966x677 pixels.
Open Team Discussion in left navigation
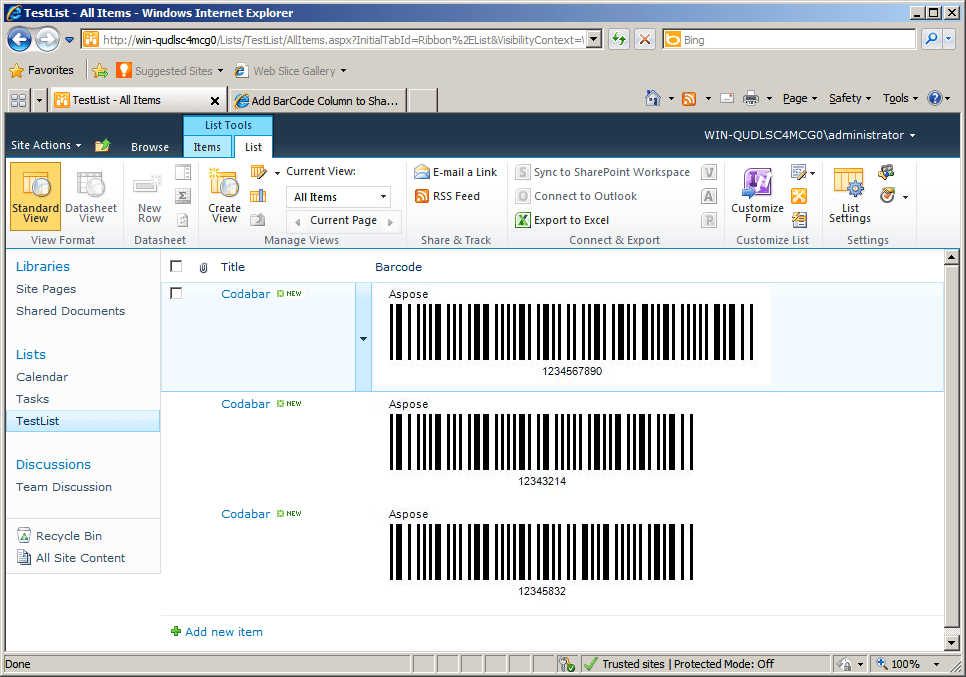coord(64,487)
